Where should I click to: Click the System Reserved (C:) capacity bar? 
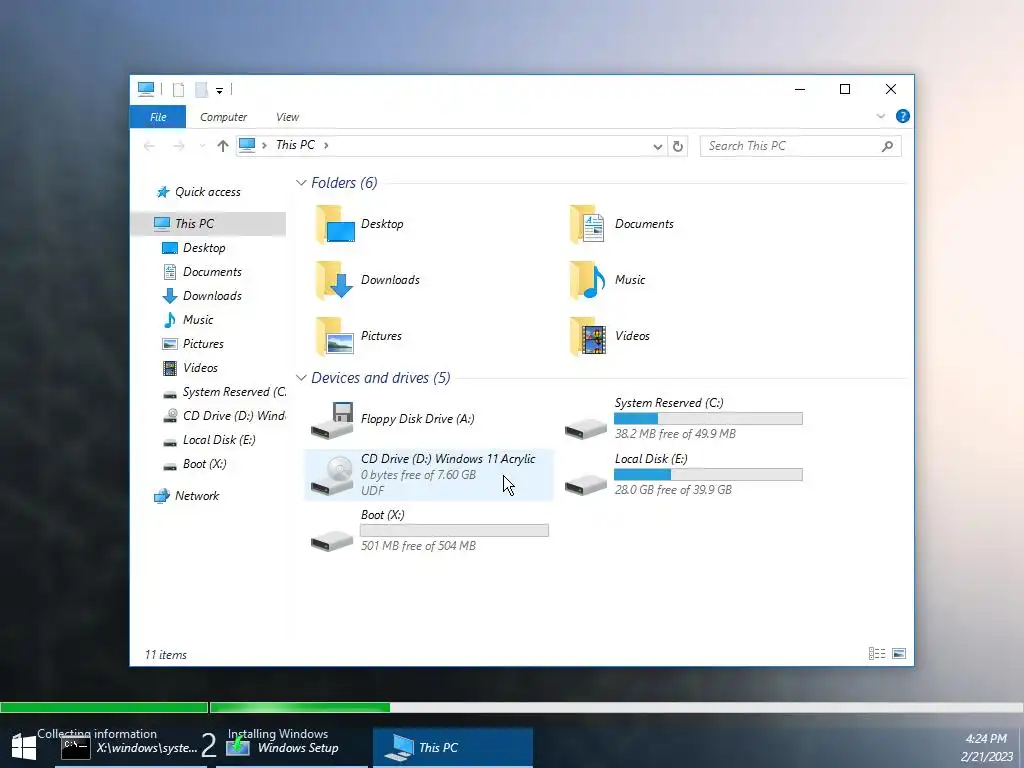tap(709, 419)
